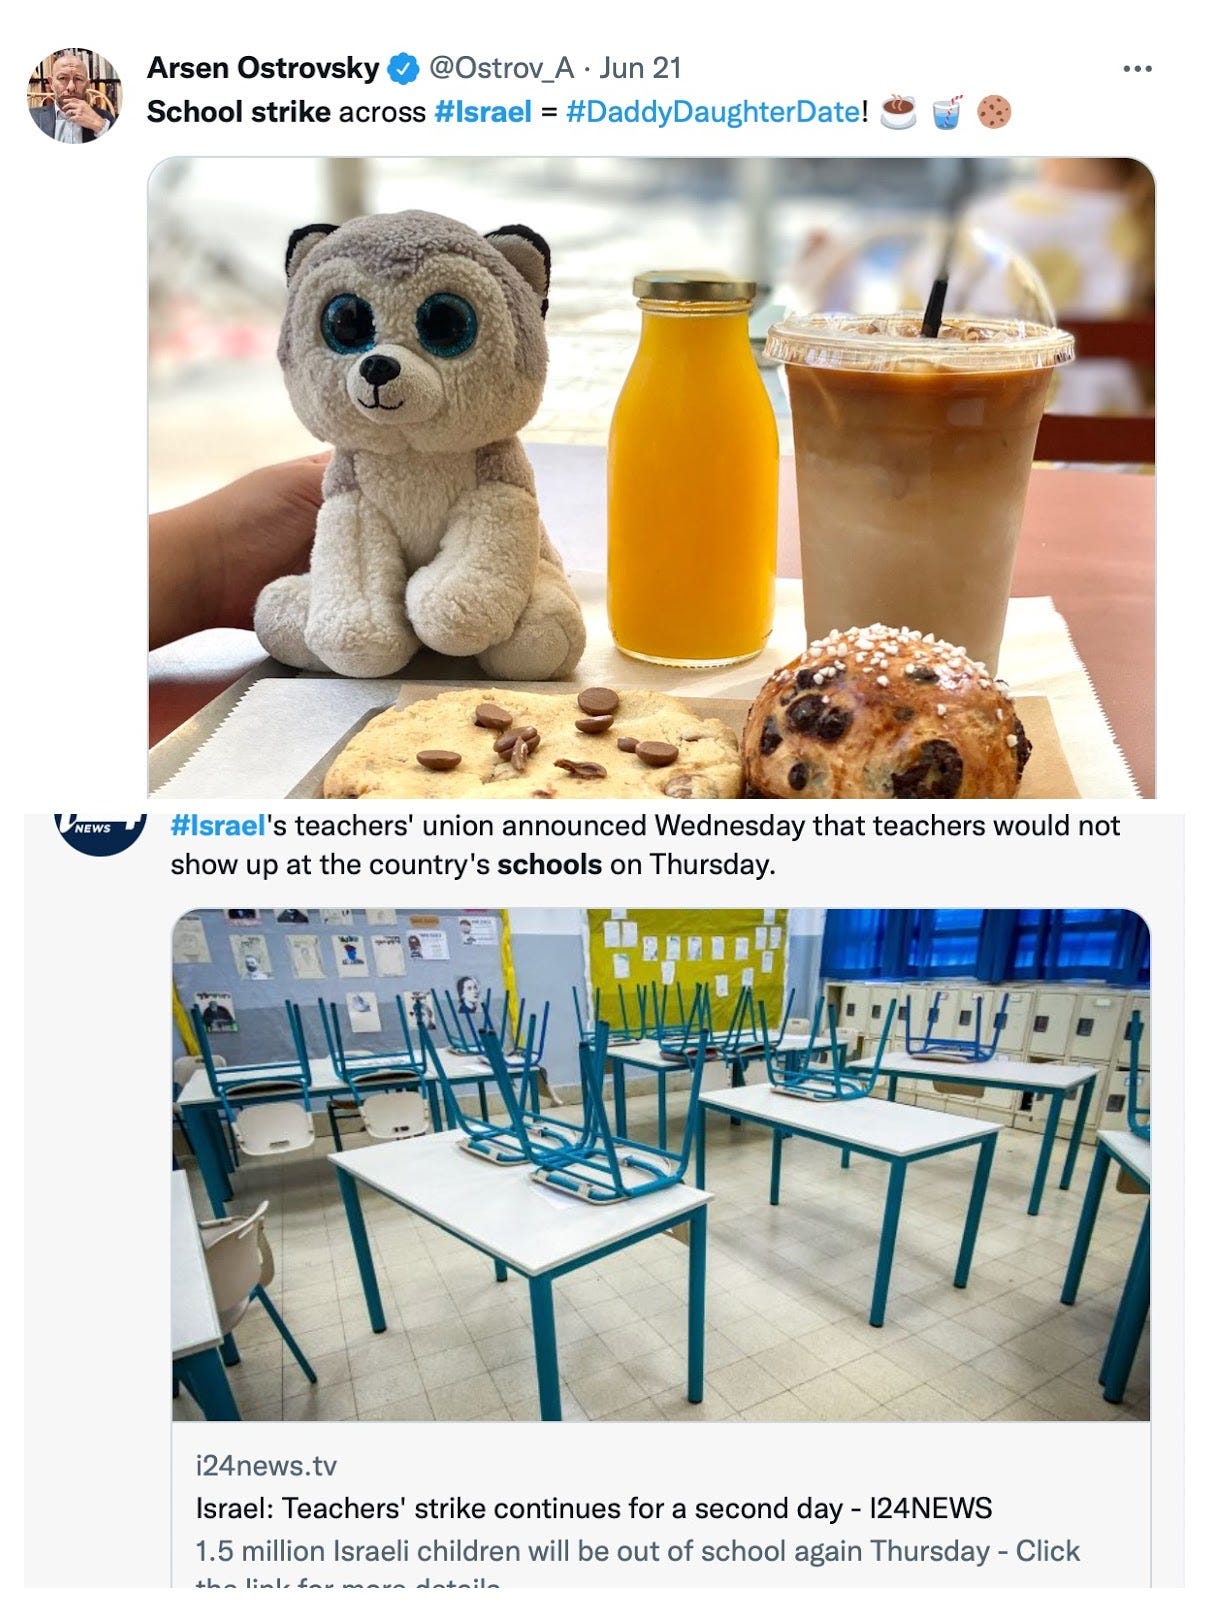
Task: Open the @Ostrov_A handle link
Action: coord(501,68)
